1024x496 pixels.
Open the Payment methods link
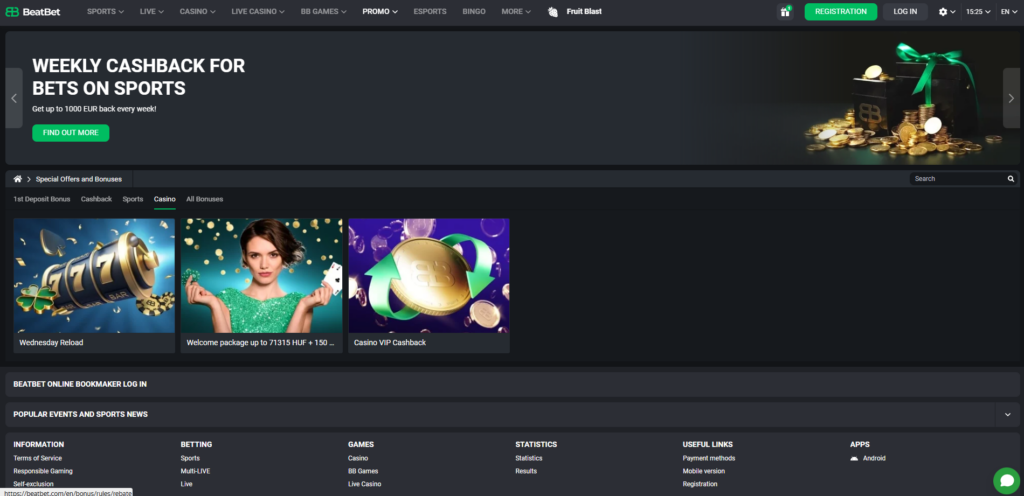(709, 458)
